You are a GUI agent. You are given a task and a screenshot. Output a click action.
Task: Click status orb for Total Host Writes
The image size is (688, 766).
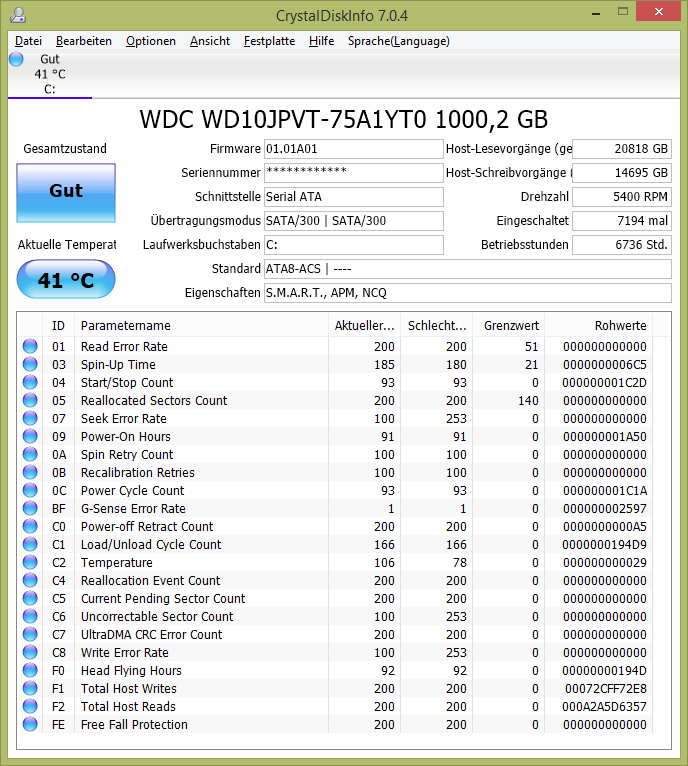[30, 688]
